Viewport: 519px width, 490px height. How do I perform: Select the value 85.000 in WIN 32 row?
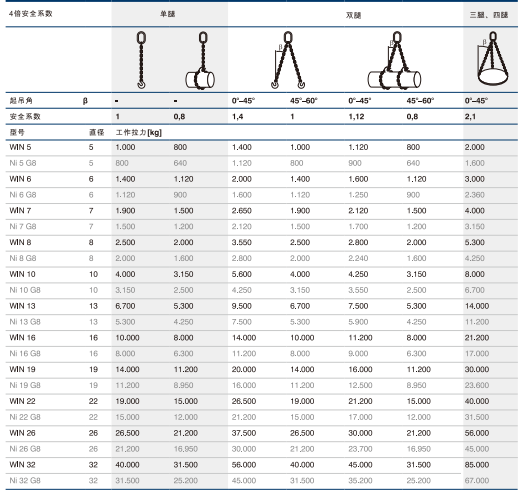(477, 465)
